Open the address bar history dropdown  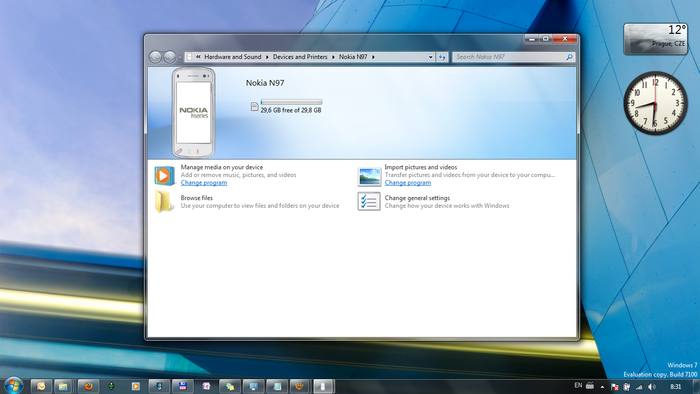click(430, 57)
